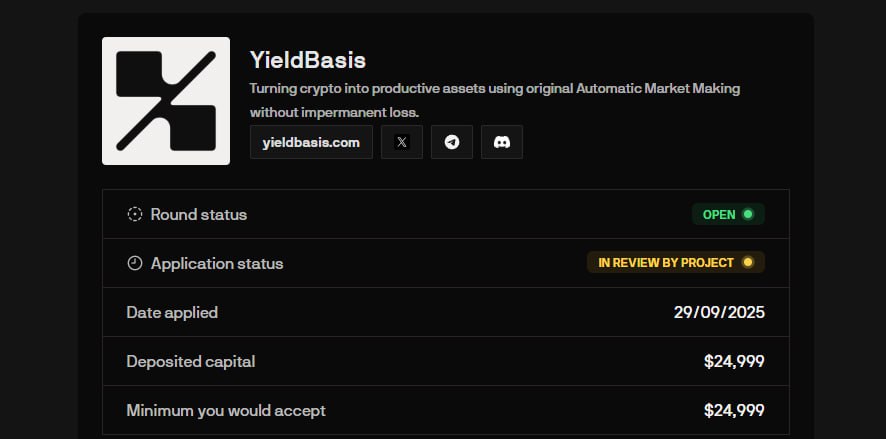Click the Minimum you would accept label
The width and height of the screenshot is (886, 439).
[226, 410]
